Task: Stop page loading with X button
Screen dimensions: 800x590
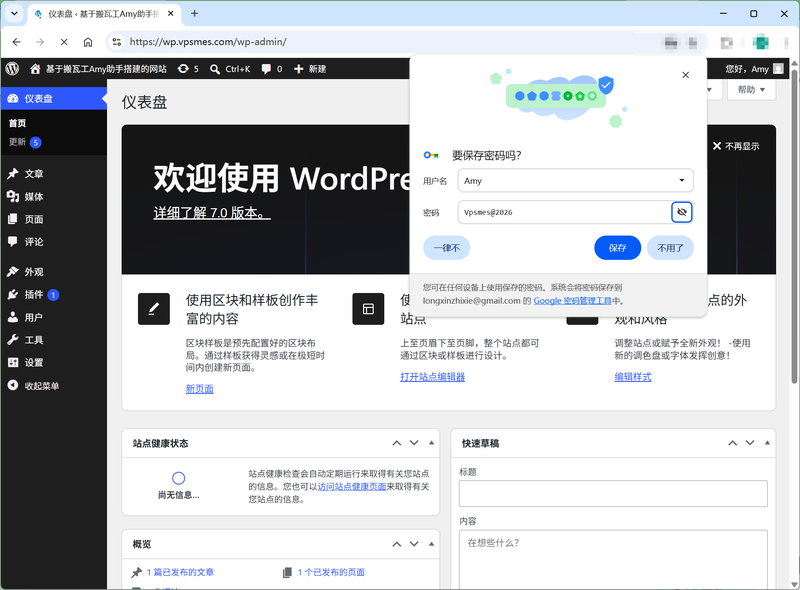Action: [64, 42]
